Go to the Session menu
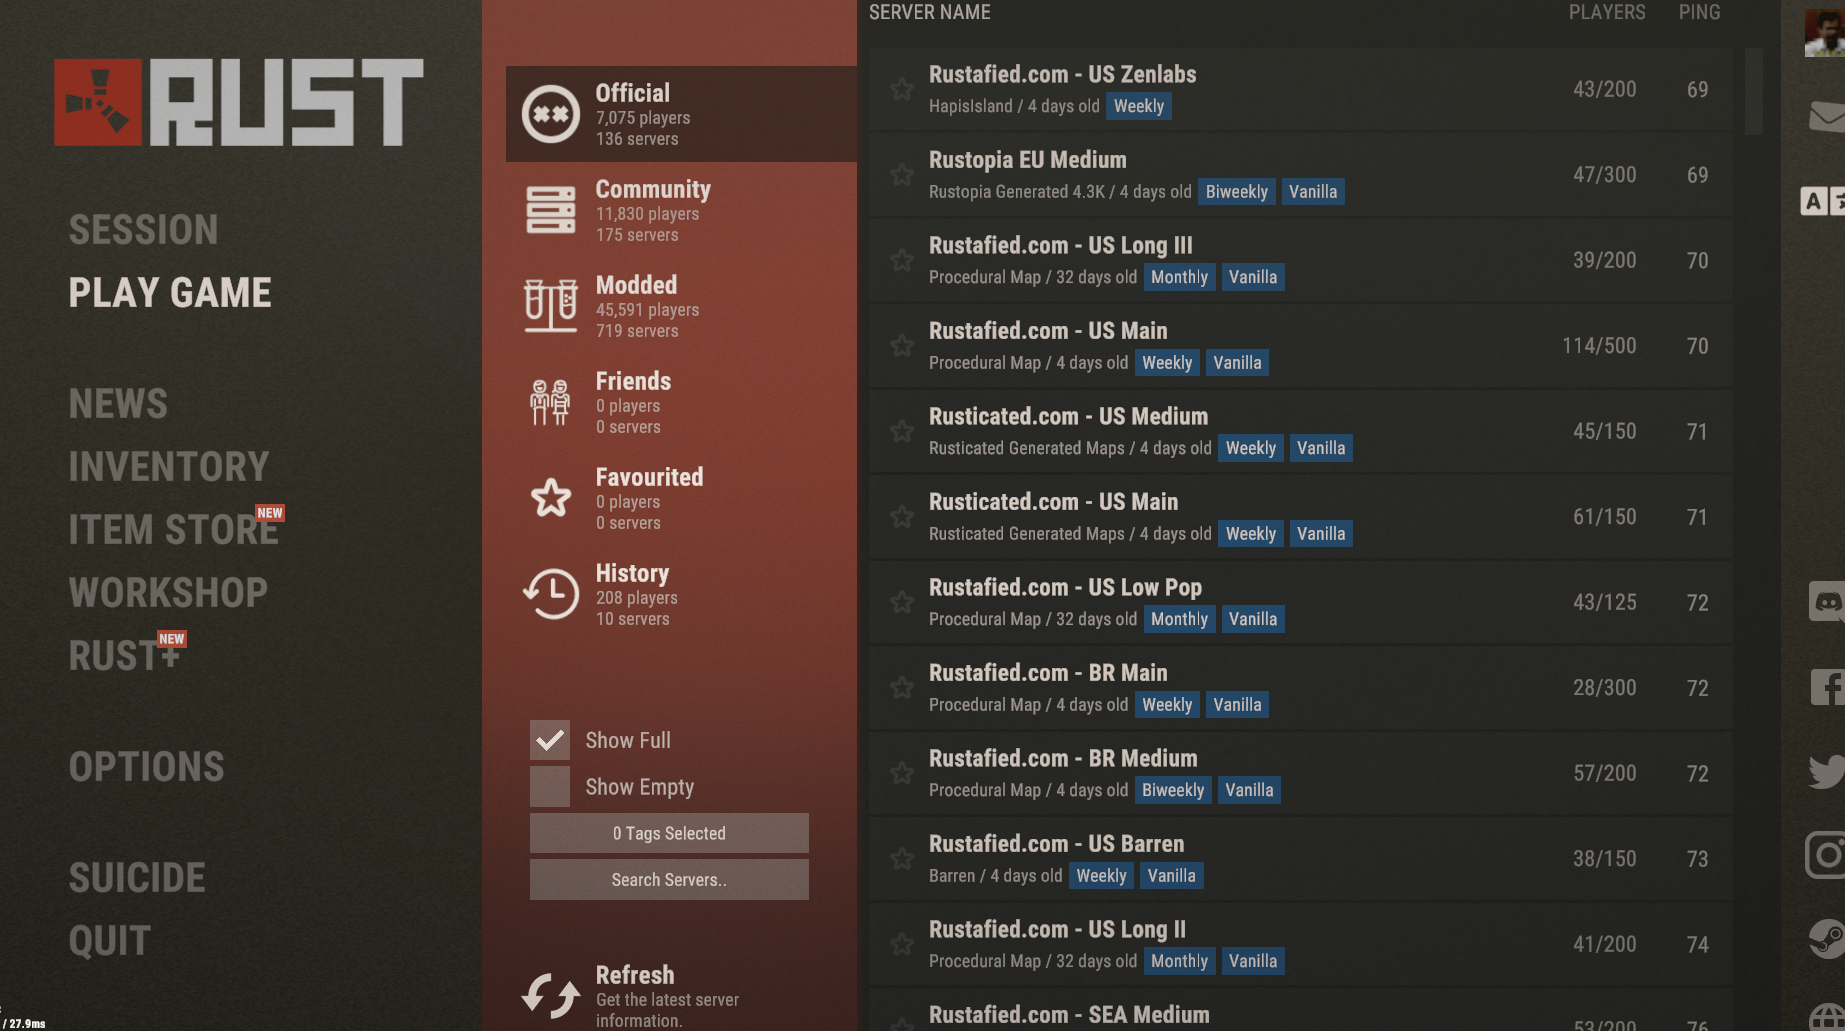Viewport: 1845px width, 1031px height. click(x=143, y=230)
